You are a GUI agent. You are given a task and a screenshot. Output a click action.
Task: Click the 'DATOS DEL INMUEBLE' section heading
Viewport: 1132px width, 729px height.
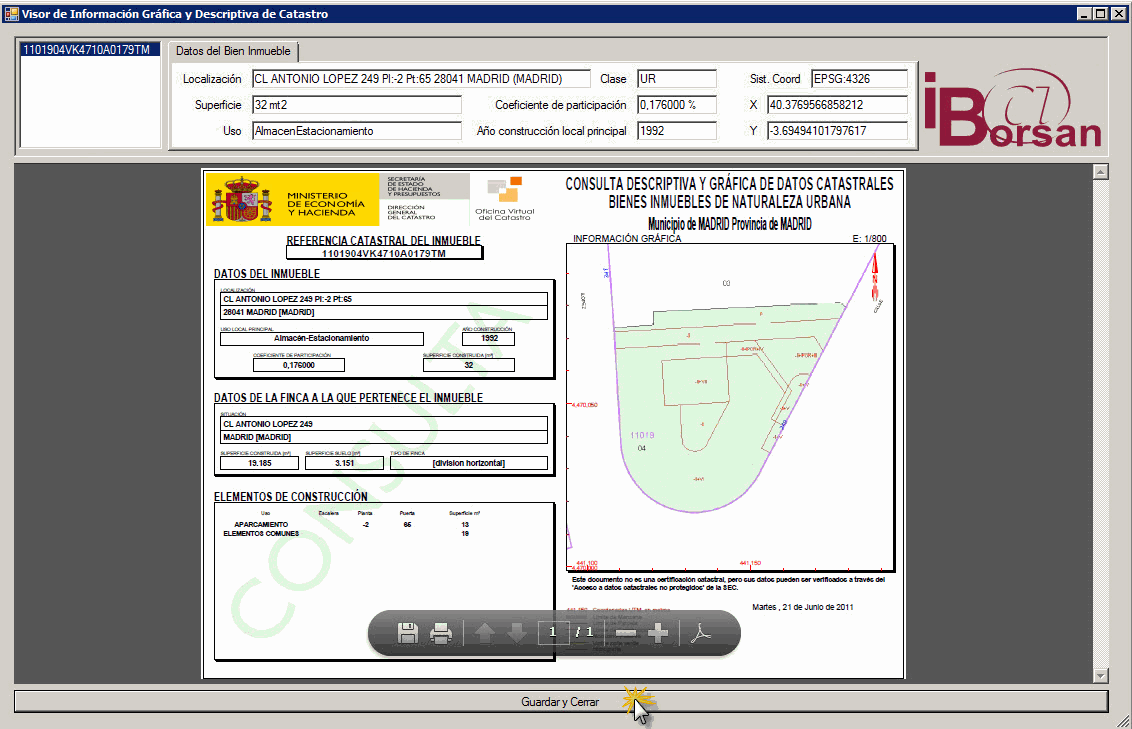266,274
